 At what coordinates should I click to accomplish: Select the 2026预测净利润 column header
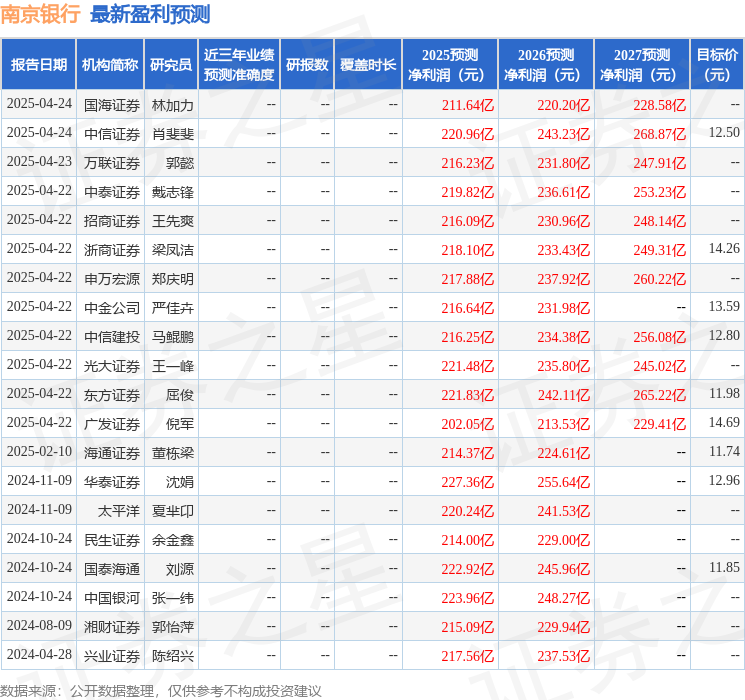(x=546, y=64)
